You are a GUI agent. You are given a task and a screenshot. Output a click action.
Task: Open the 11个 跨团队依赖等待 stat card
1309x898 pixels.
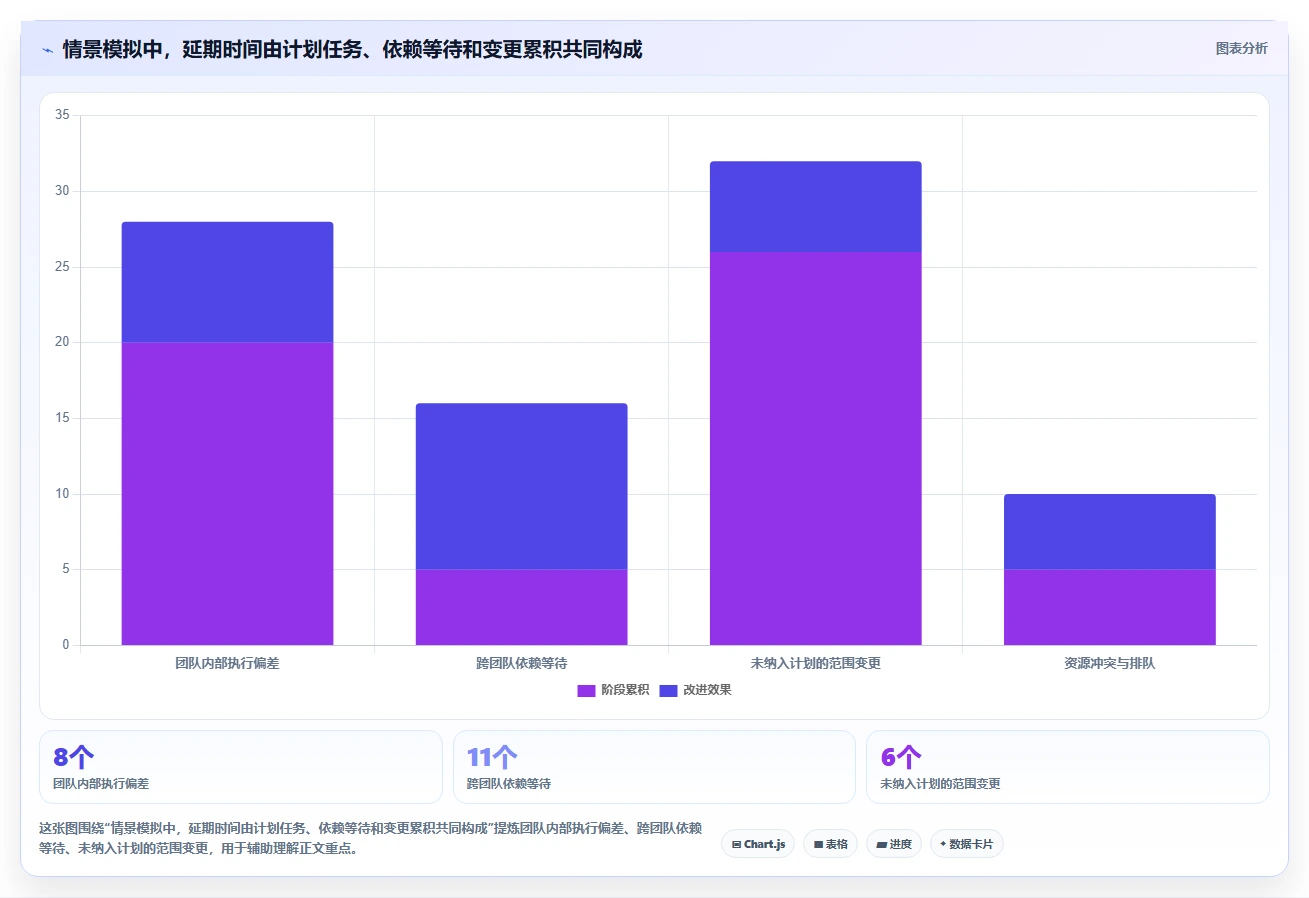coord(654,767)
